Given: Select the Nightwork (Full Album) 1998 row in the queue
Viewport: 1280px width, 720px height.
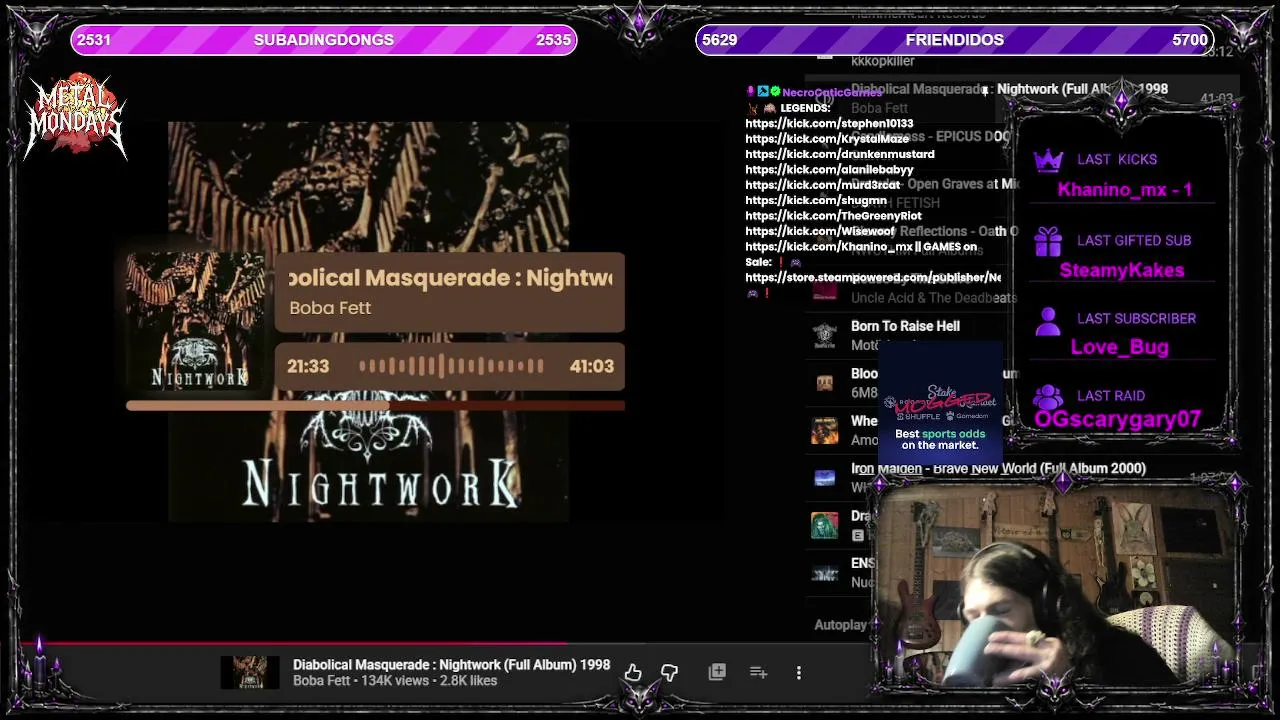Looking at the screenshot, I should (x=1022, y=98).
